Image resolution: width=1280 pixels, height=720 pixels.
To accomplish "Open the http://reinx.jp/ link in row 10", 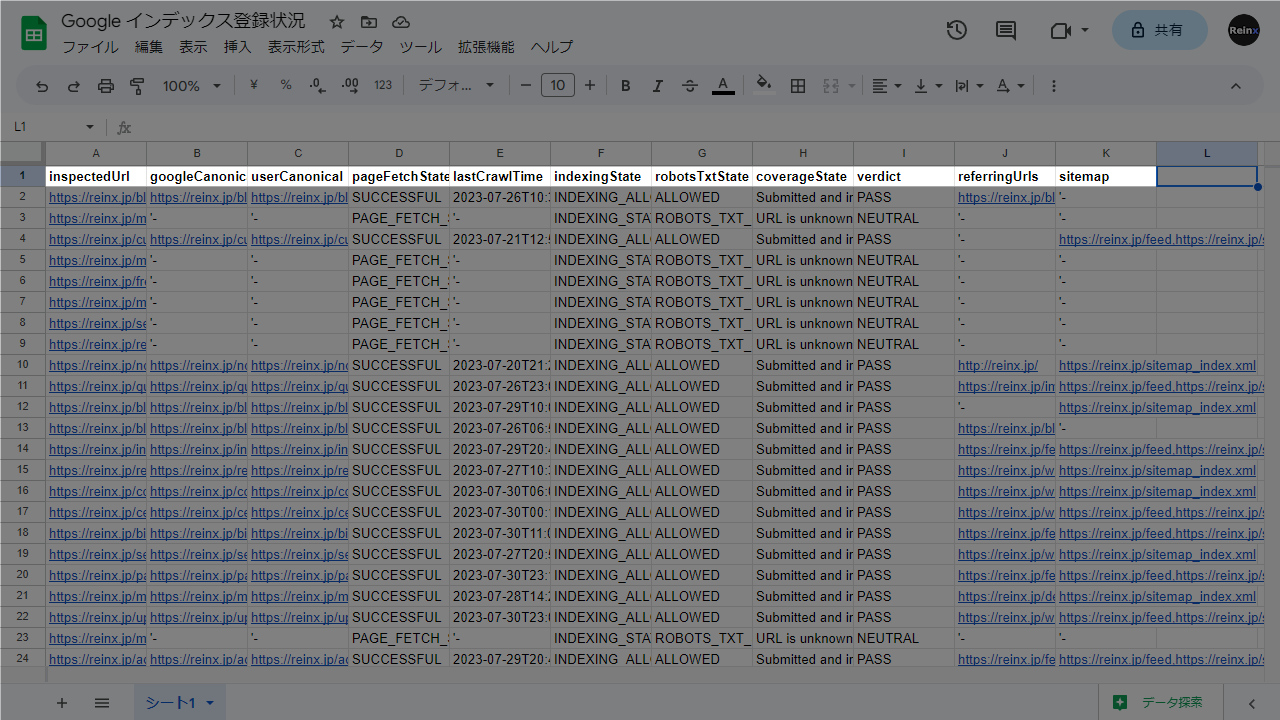I will 998,365.
